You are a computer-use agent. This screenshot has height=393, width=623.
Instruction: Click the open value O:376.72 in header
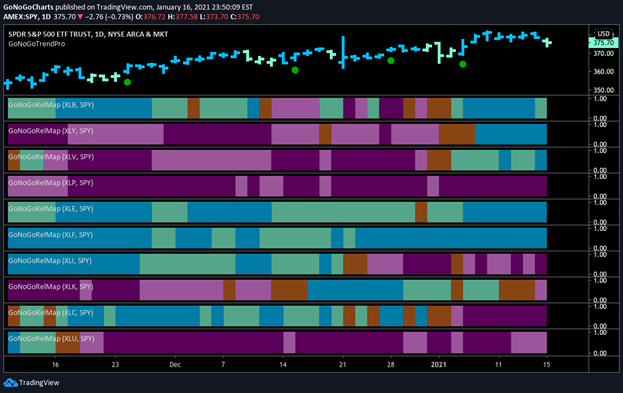tap(150, 17)
